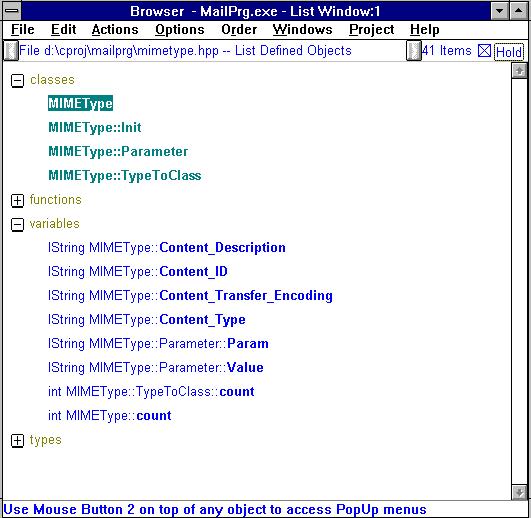Open the Project menu
This screenshot has width=531, height=518.
click(x=371, y=30)
